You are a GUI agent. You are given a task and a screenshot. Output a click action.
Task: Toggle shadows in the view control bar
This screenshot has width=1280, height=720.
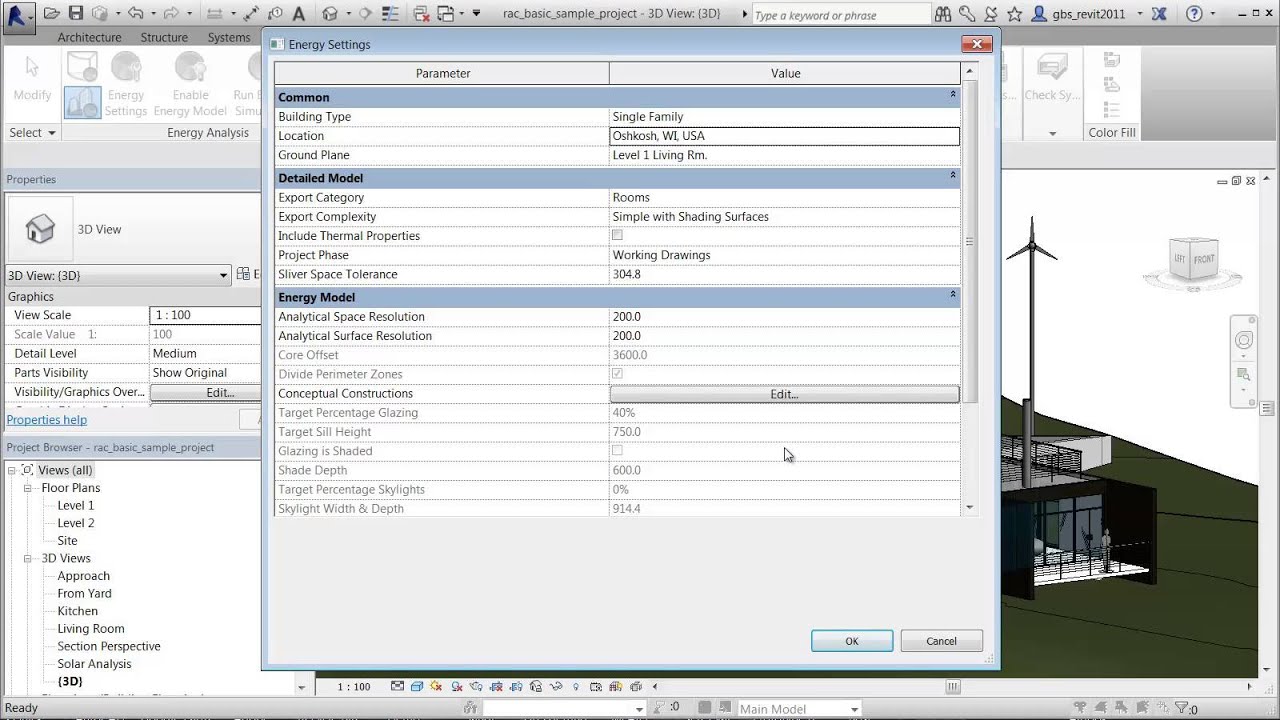click(x=456, y=687)
